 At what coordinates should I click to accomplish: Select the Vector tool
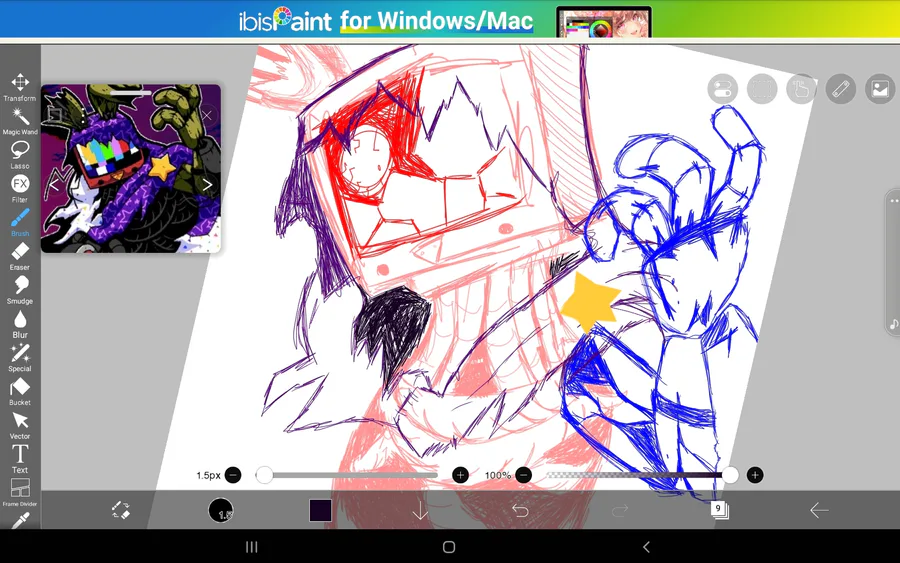point(20,426)
